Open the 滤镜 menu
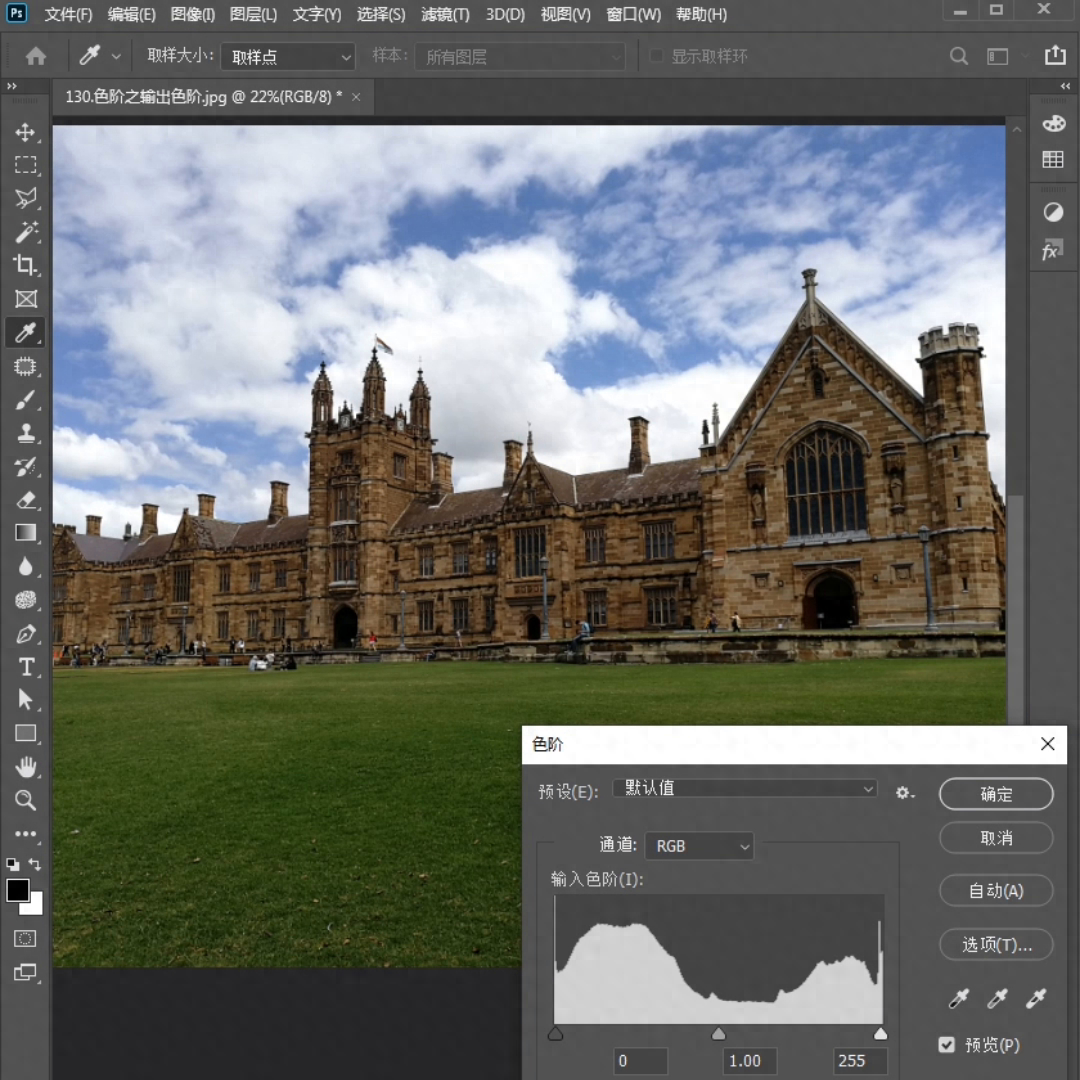Viewport: 1080px width, 1080px height. tap(445, 15)
